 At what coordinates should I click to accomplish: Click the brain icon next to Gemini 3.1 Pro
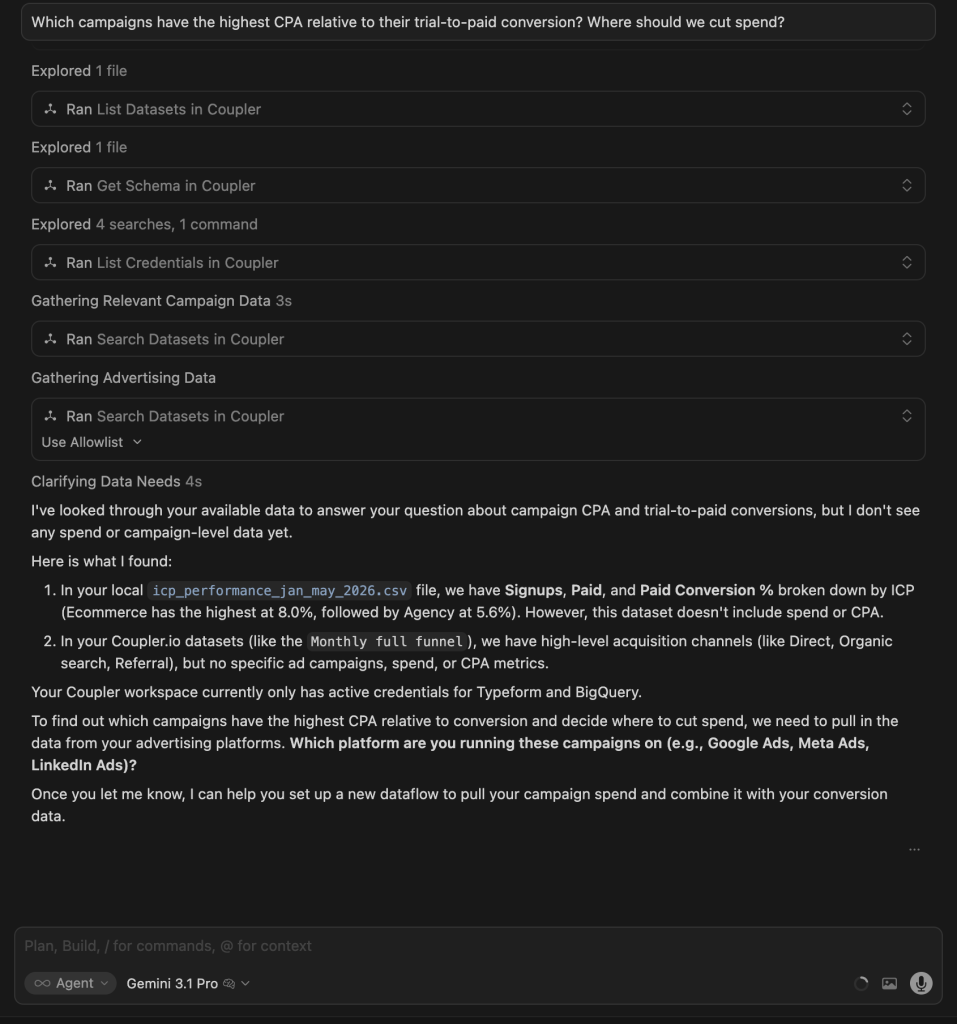229,984
